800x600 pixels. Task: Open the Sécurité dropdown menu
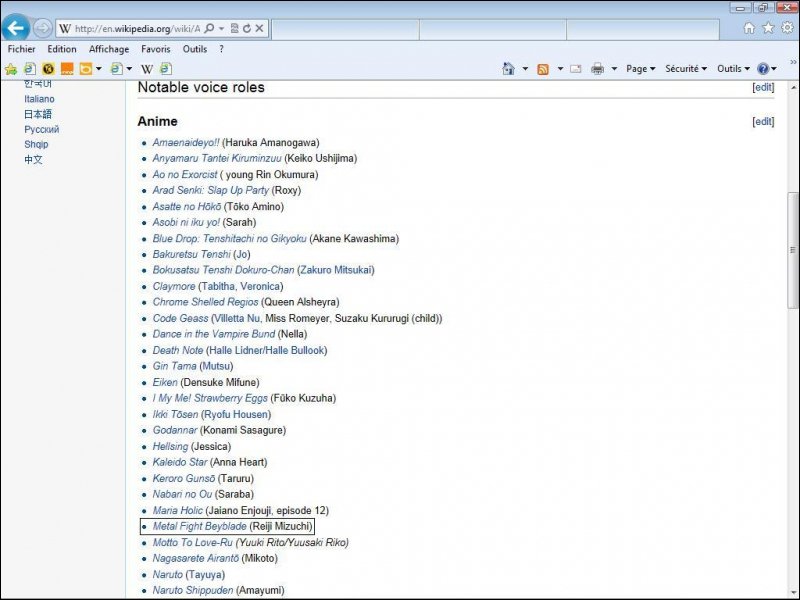click(686, 68)
